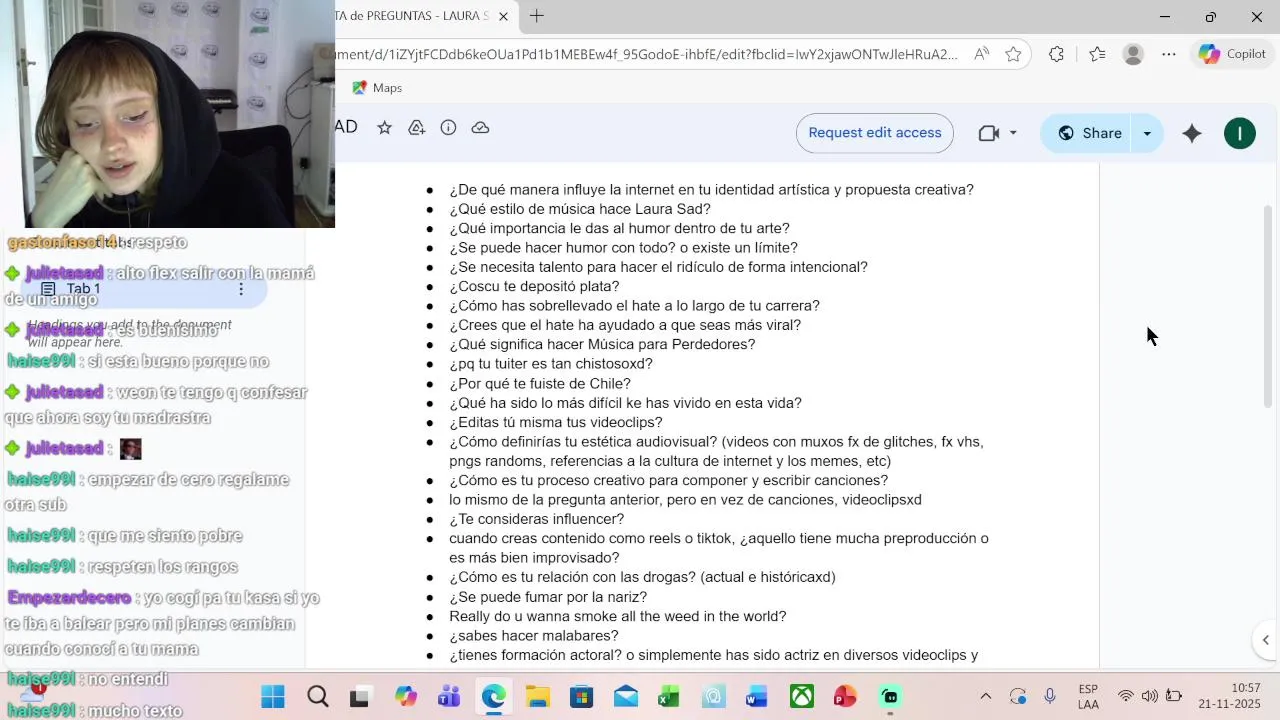Open Task View in the taskbar
Screen dimensions: 1280x720
361,696
